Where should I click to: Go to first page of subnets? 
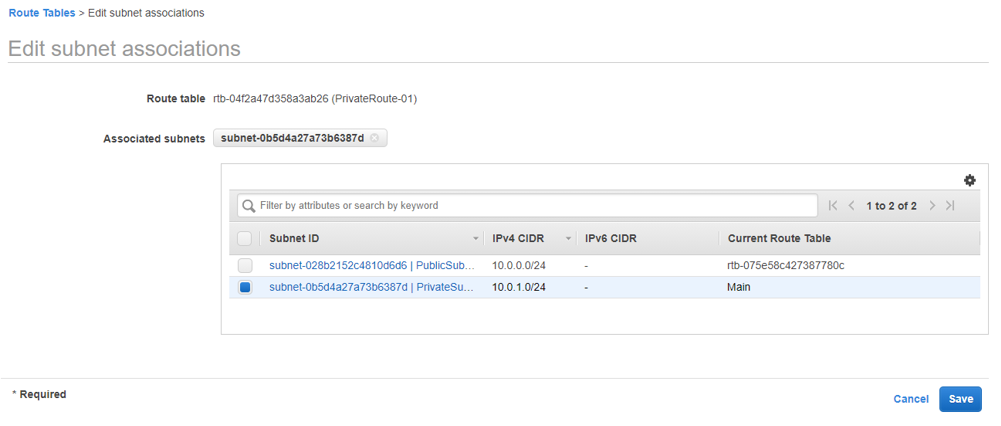pos(833,206)
